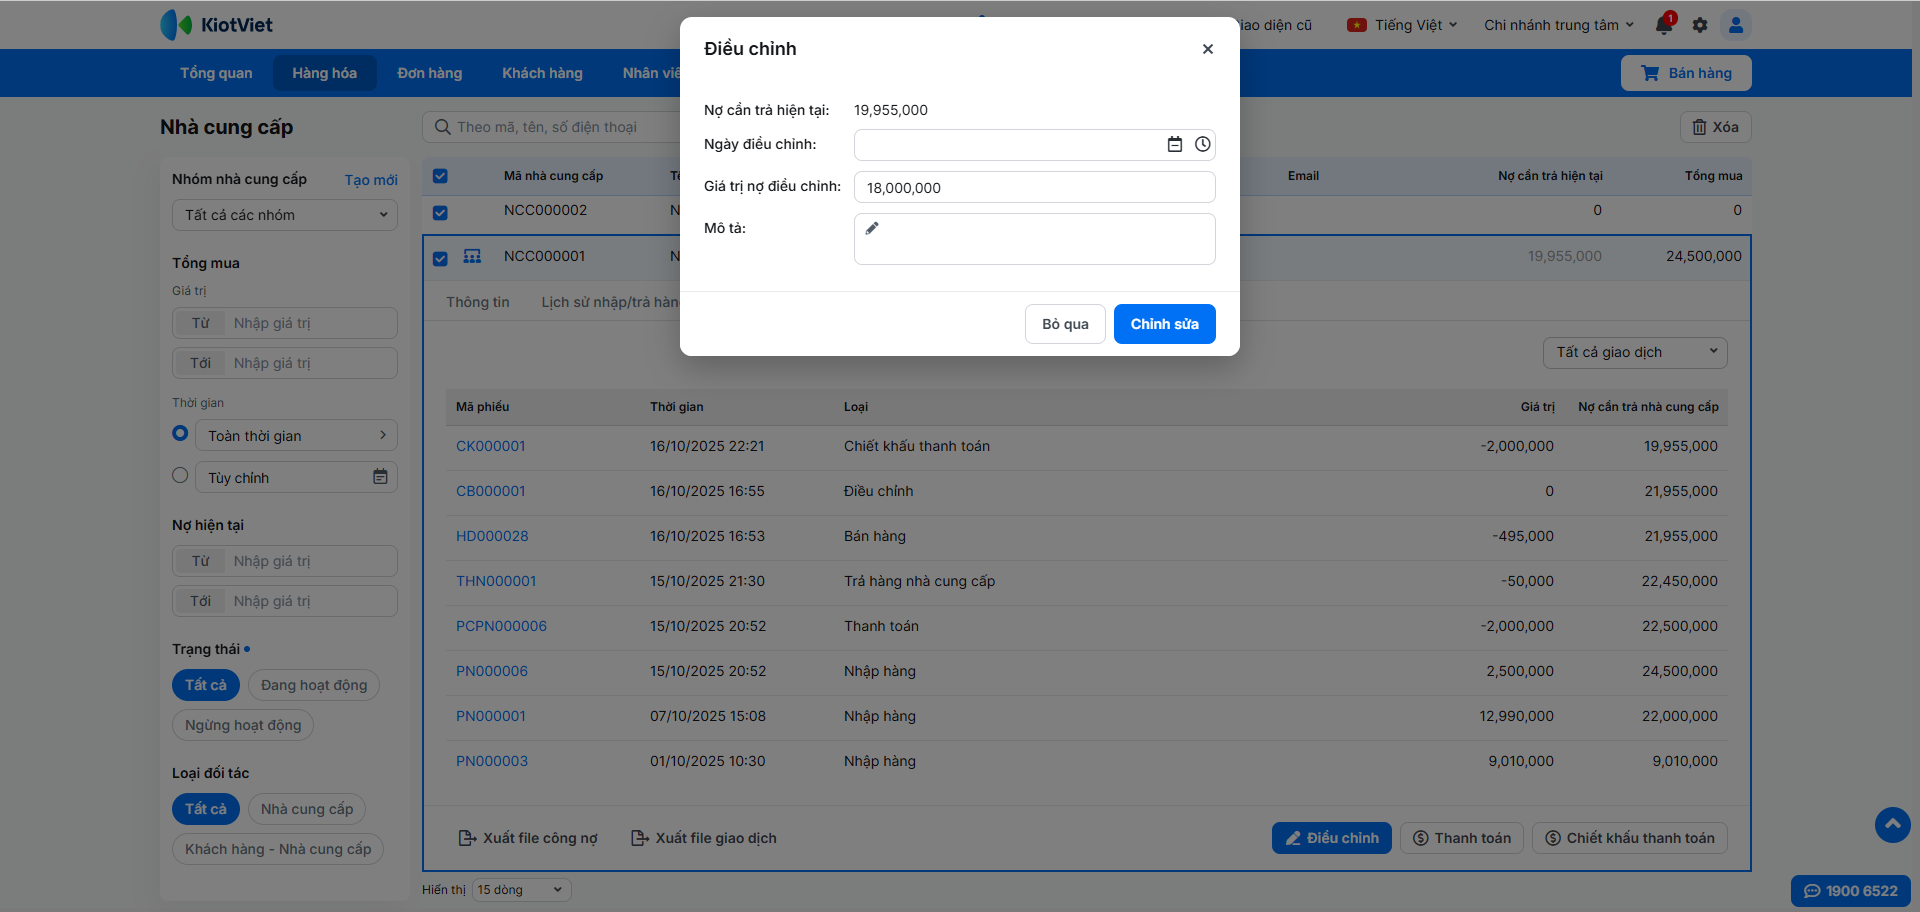Image resolution: width=1920 pixels, height=912 pixels.
Task: Open user account avatar
Action: [1736, 25]
